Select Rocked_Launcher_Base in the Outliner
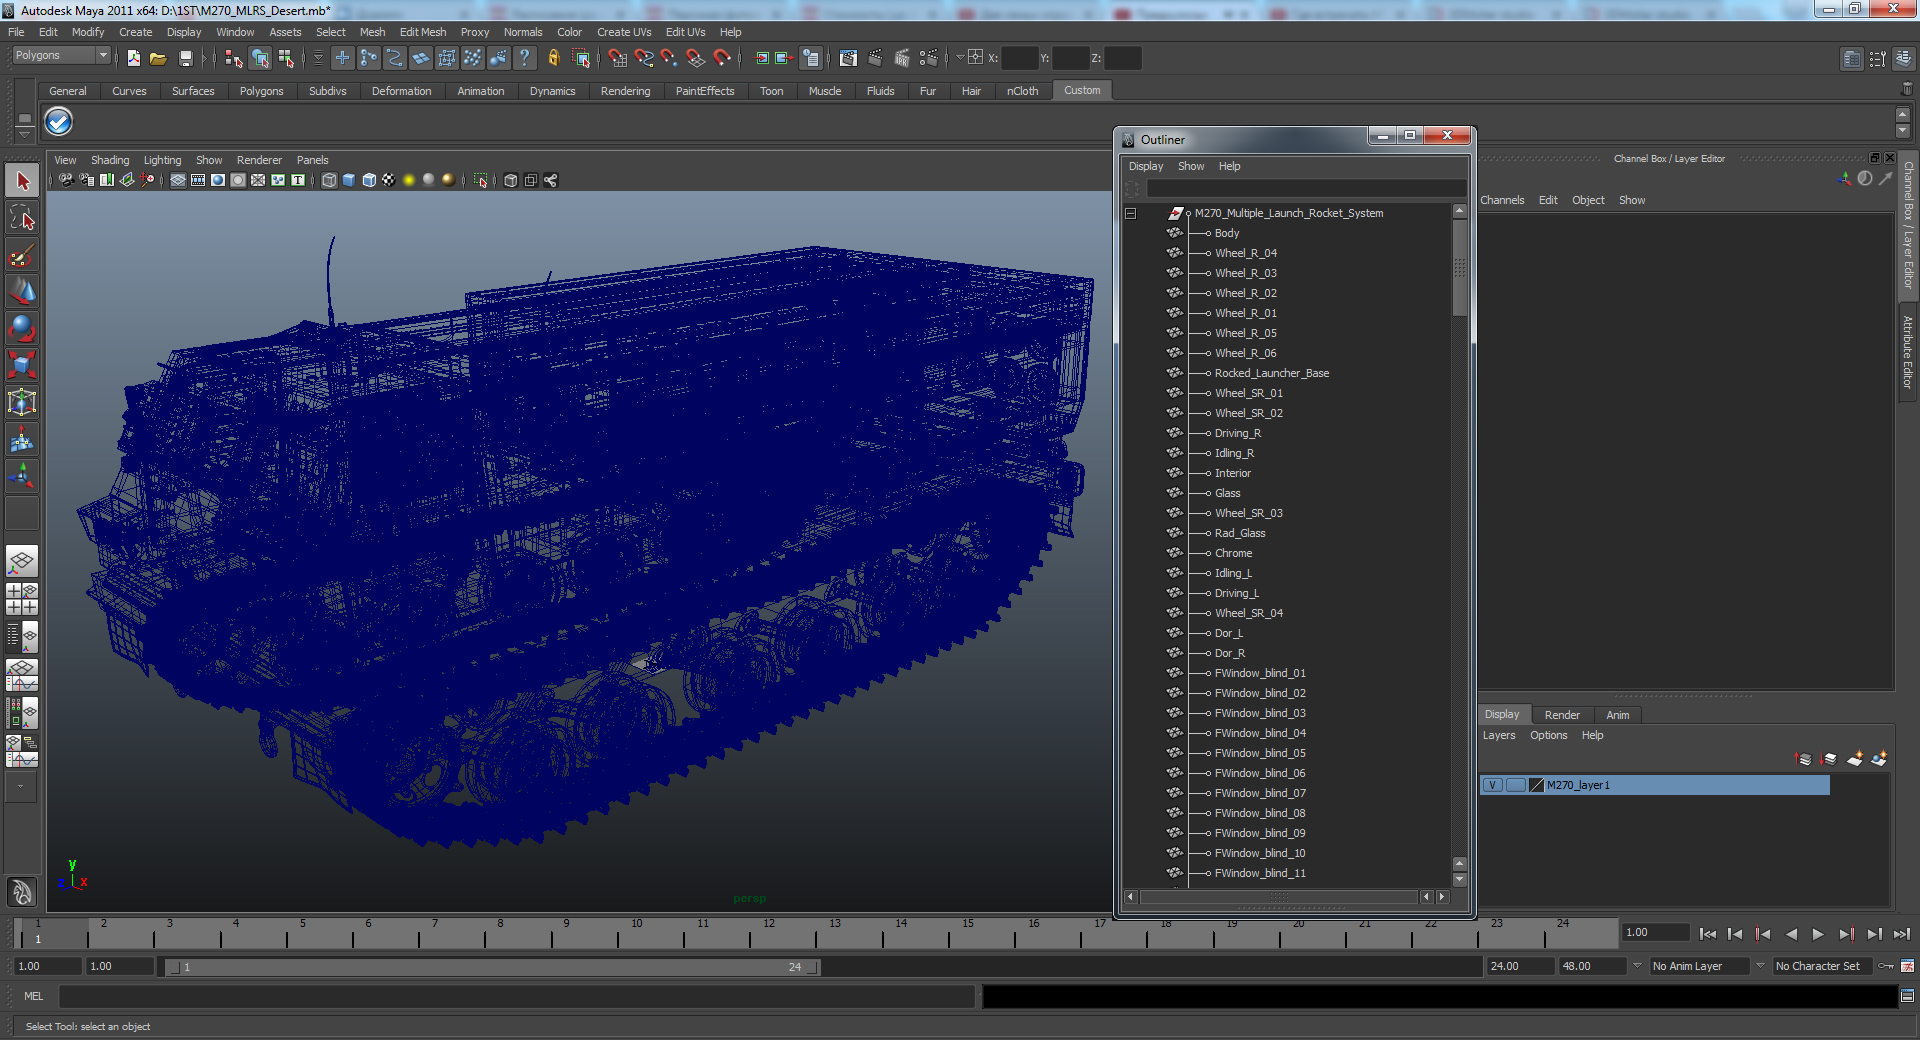Image resolution: width=1920 pixels, height=1040 pixels. pyautogui.click(x=1272, y=373)
